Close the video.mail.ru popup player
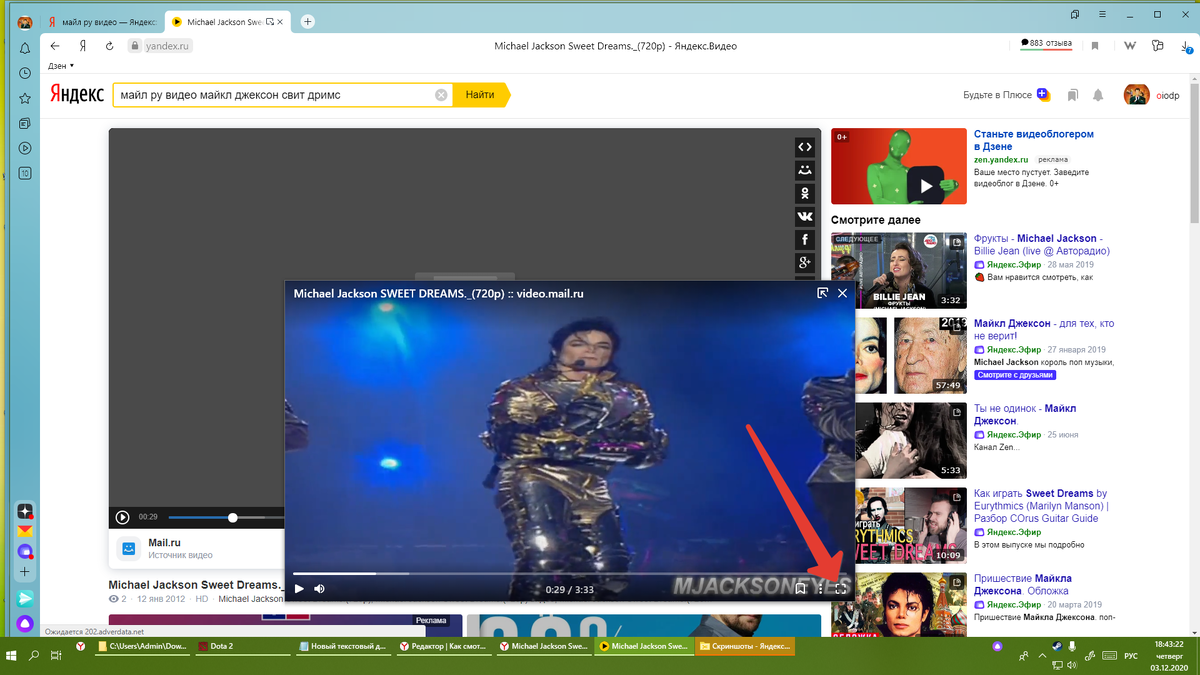This screenshot has width=1200, height=675. [842, 293]
